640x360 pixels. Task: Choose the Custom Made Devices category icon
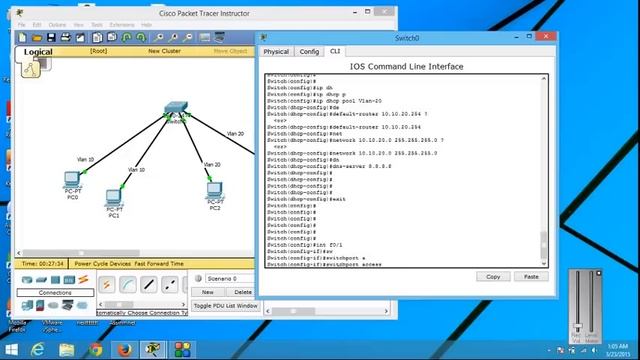click(x=67, y=305)
